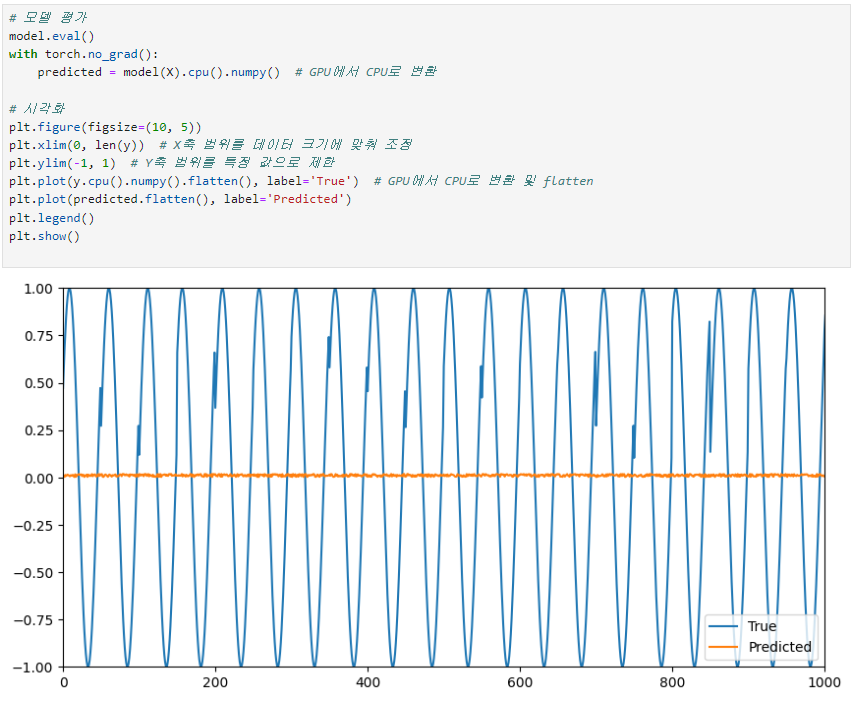Click the y-axis tick label −0.75
The width and height of the screenshot is (851, 705).
pos(33,620)
